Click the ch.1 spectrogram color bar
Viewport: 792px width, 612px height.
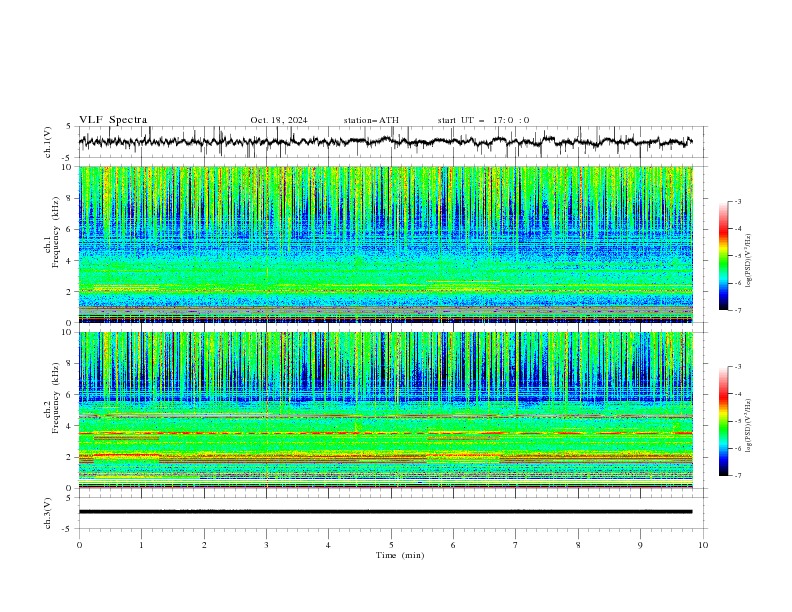723,256
